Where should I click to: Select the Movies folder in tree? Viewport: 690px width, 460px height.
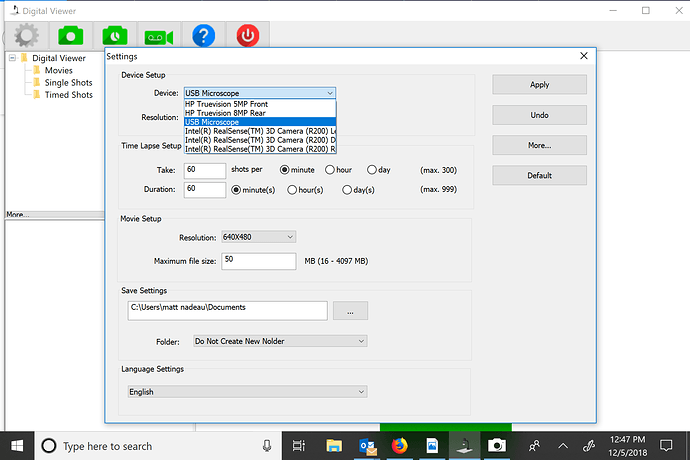tap(59, 70)
